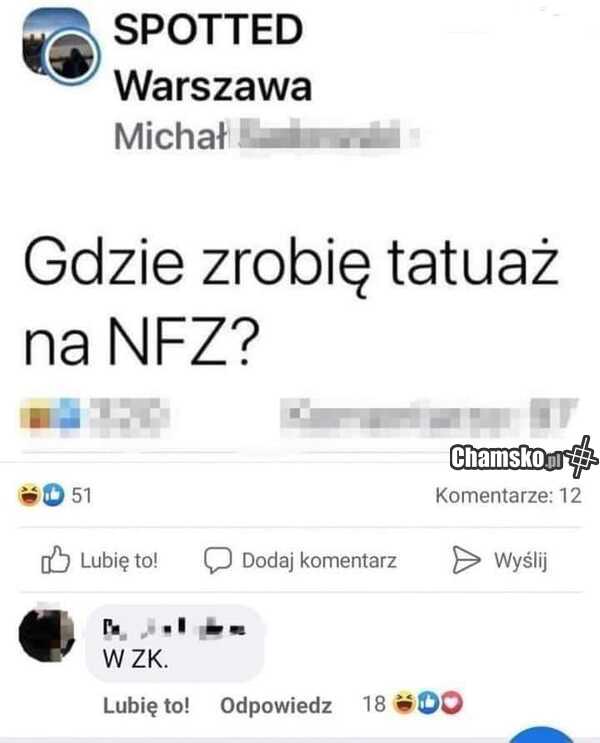Open the commenter's profile picture
Viewport: 600px width, 743px height.
tap(46, 635)
